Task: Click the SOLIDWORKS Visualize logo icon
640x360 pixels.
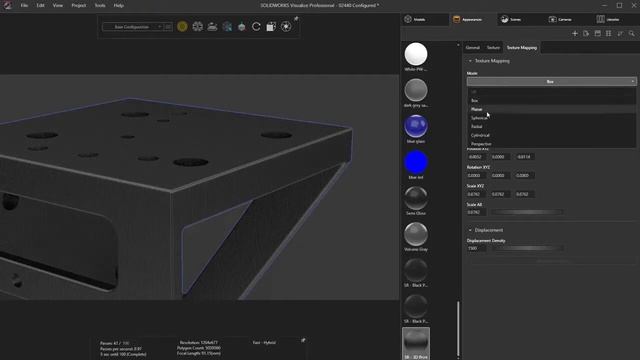Action: pyautogui.click(x=8, y=5)
